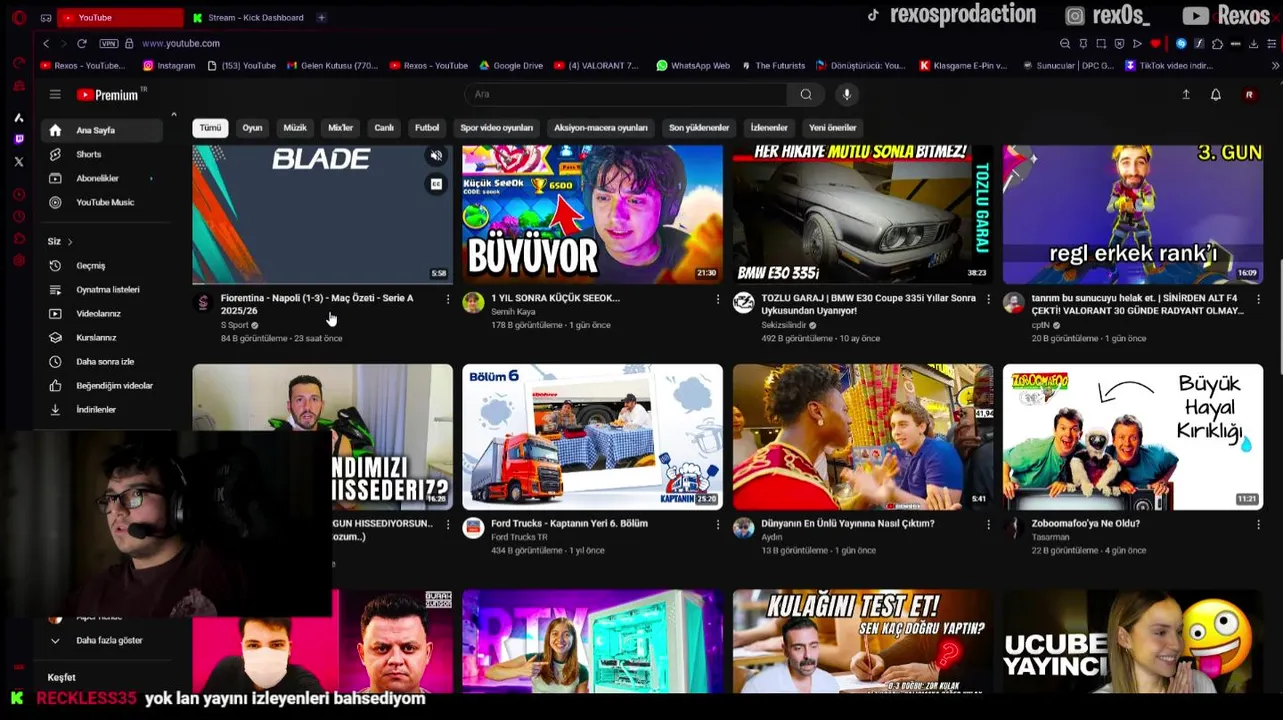Screen dimensions: 1283x720
Task: Toggle the VPN badge in address bar
Action: tap(108, 43)
